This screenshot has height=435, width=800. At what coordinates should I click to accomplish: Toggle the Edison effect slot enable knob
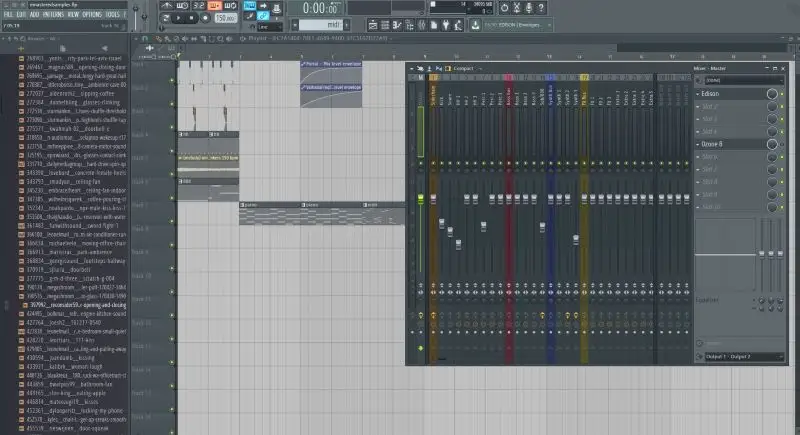click(x=771, y=94)
